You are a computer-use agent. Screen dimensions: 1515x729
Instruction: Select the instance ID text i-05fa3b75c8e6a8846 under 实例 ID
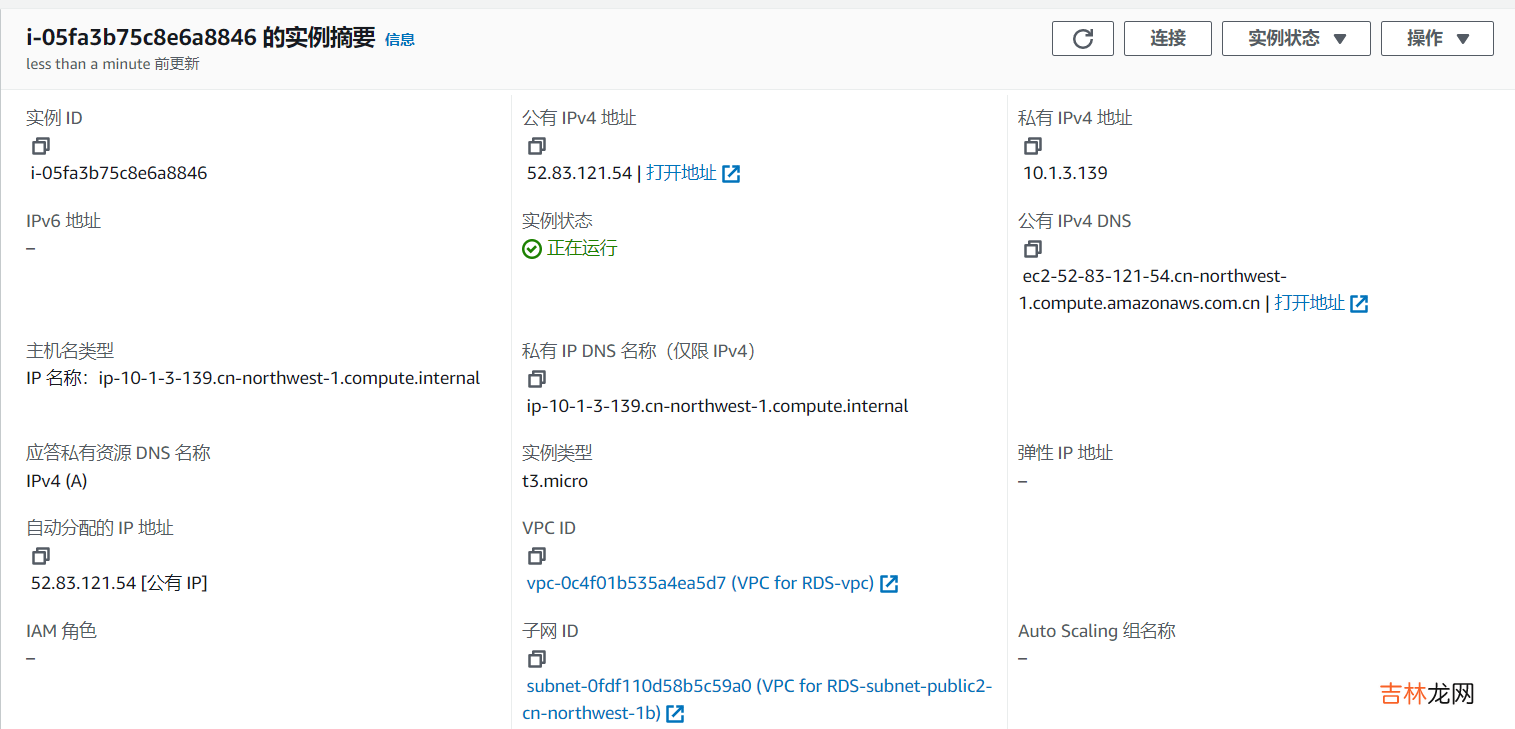coord(119,173)
